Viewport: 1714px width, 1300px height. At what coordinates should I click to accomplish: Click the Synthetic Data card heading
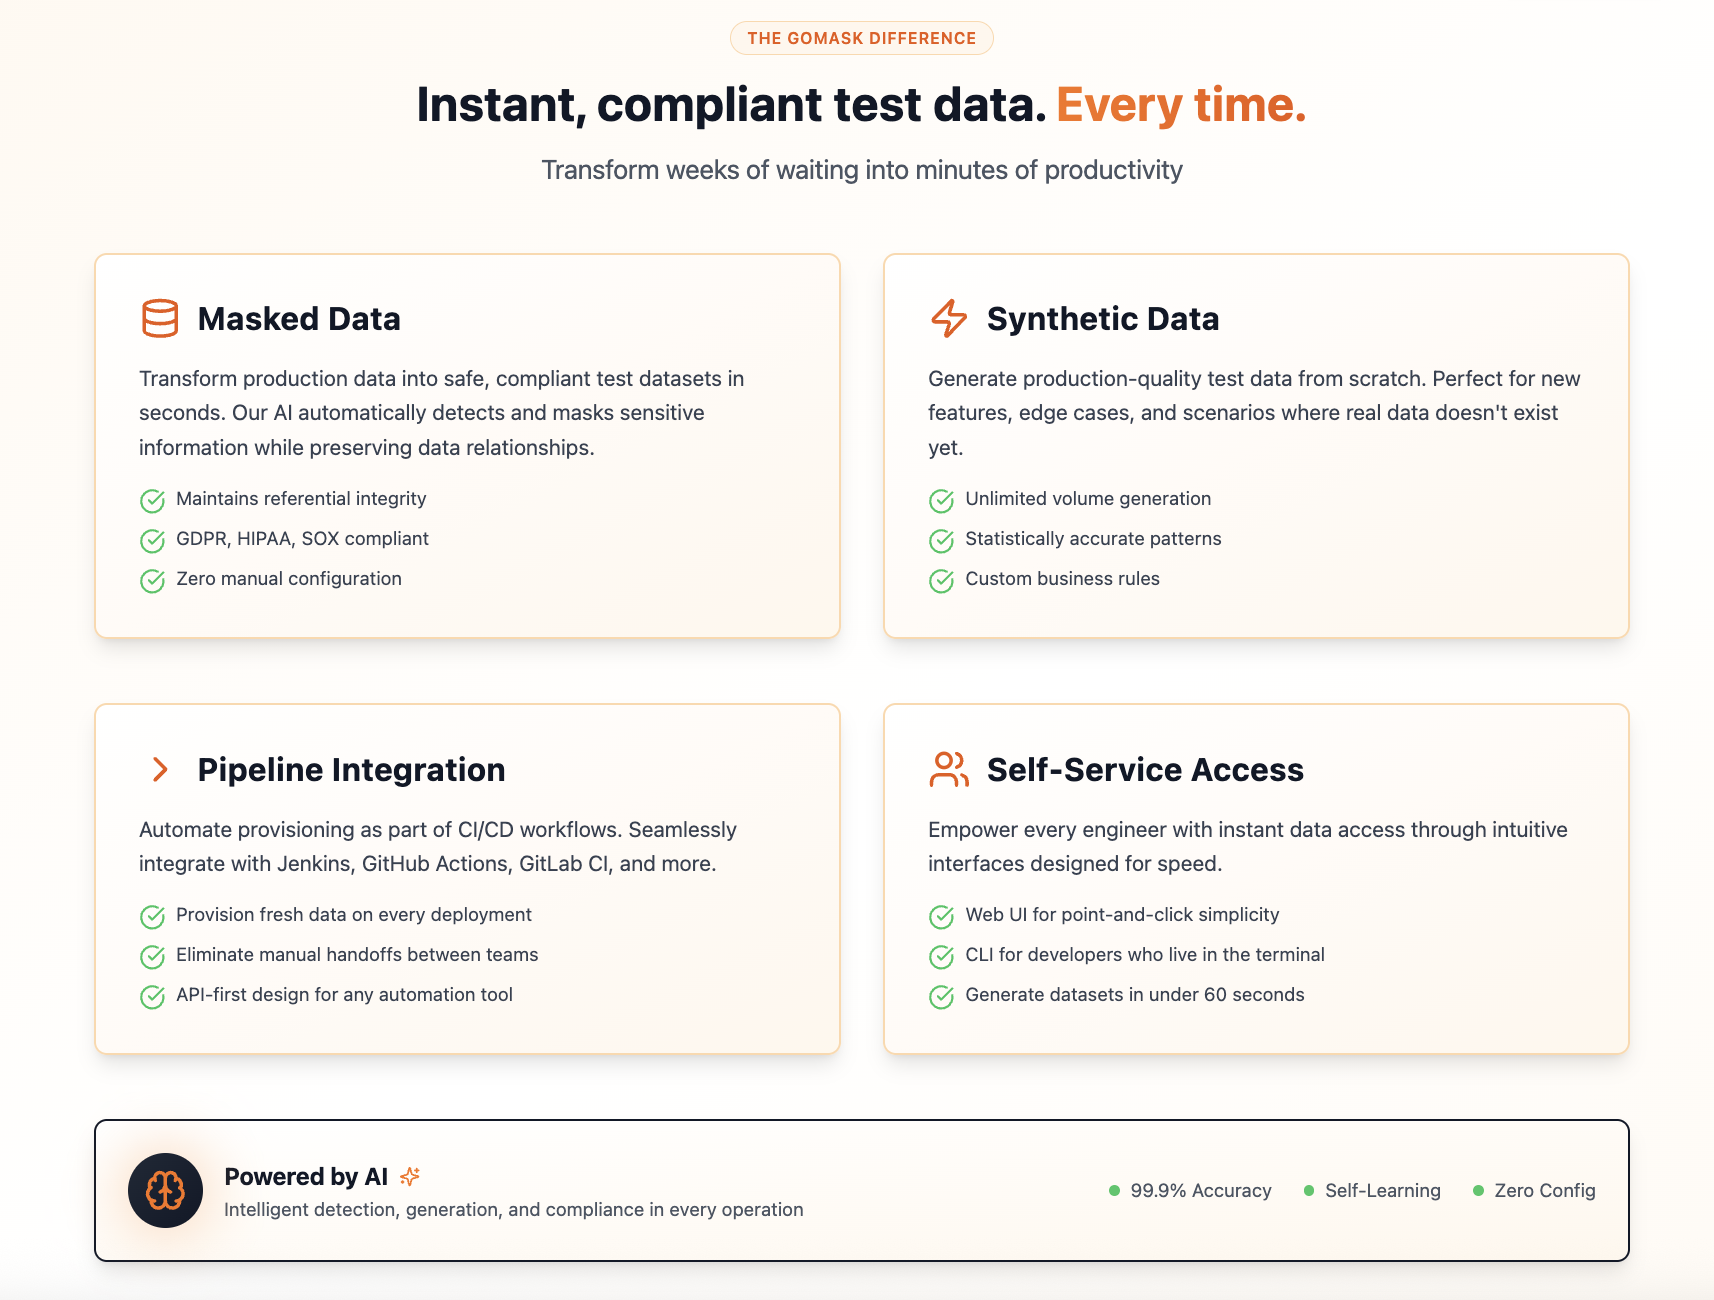(x=1102, y=319)
